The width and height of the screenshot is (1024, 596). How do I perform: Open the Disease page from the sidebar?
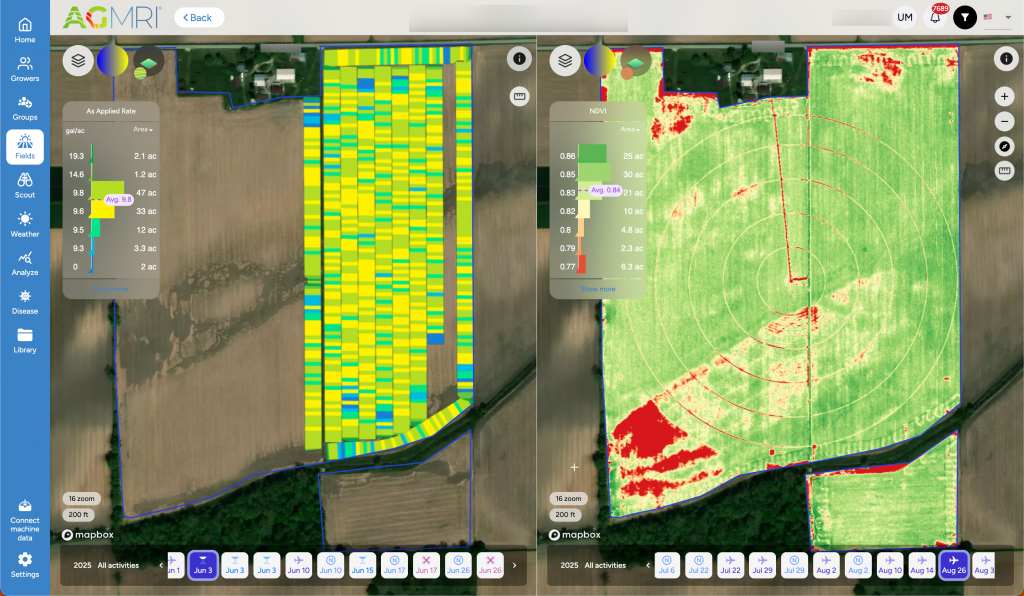[x=25, y=301]
